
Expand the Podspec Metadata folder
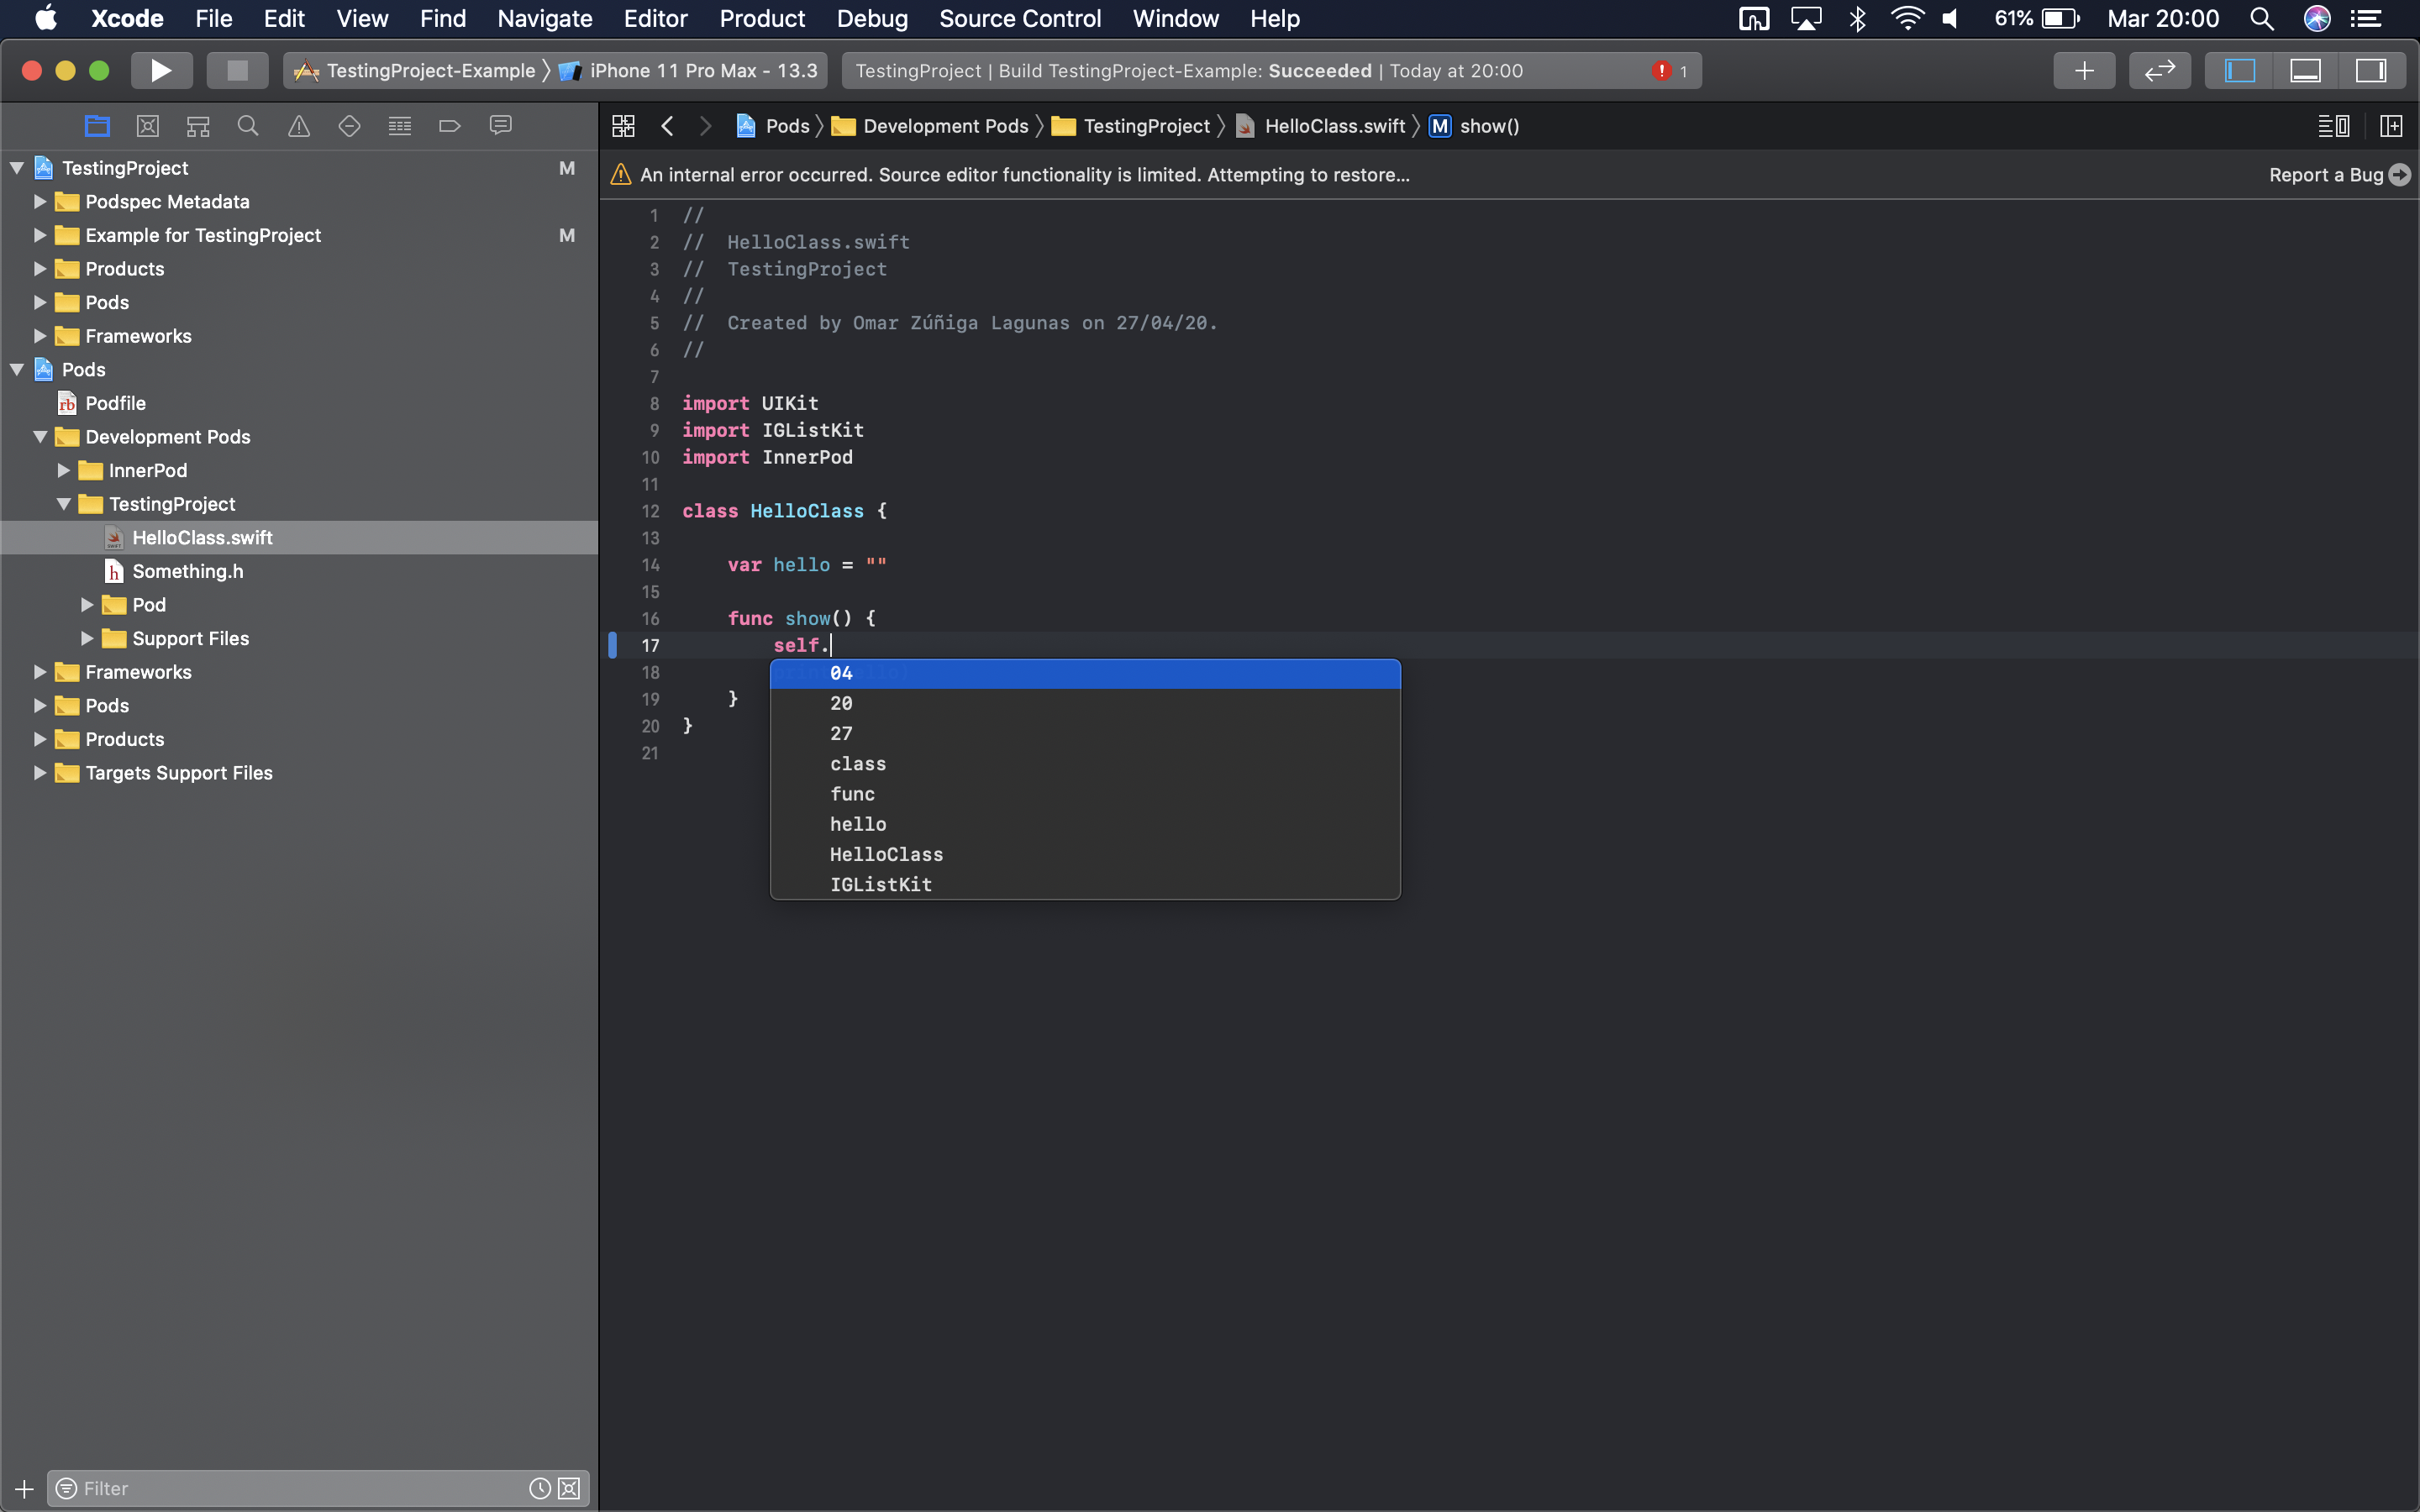(40, 202)
